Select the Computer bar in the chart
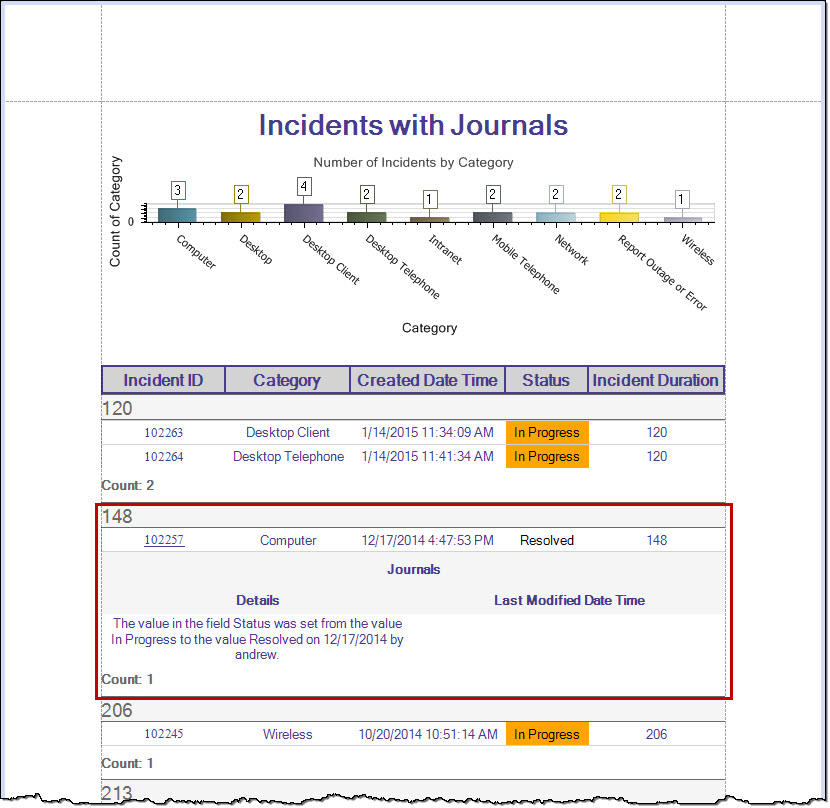The image size is (830, 808). [x=177, y=215]
